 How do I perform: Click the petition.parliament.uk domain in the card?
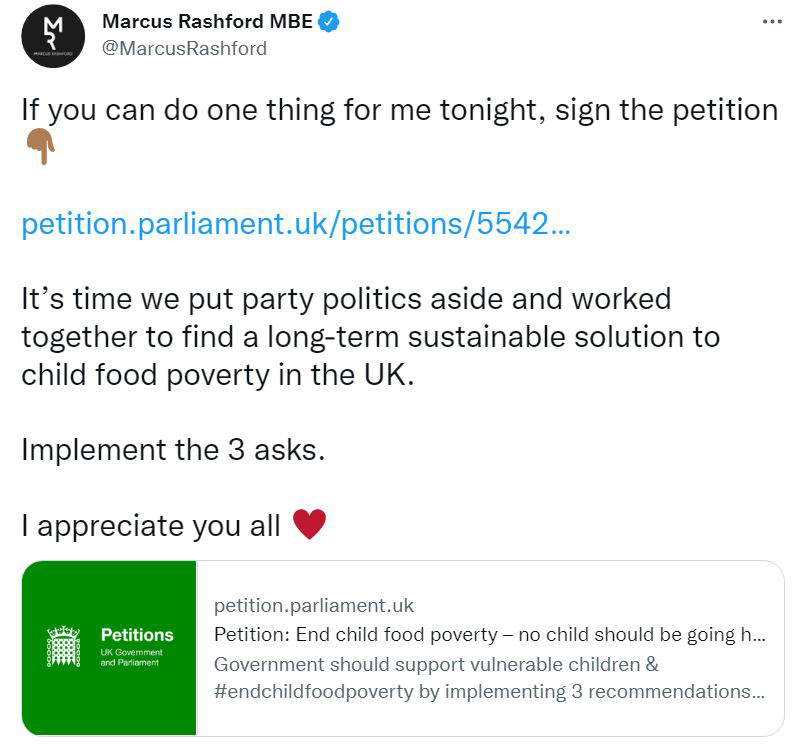click(314, 605)
